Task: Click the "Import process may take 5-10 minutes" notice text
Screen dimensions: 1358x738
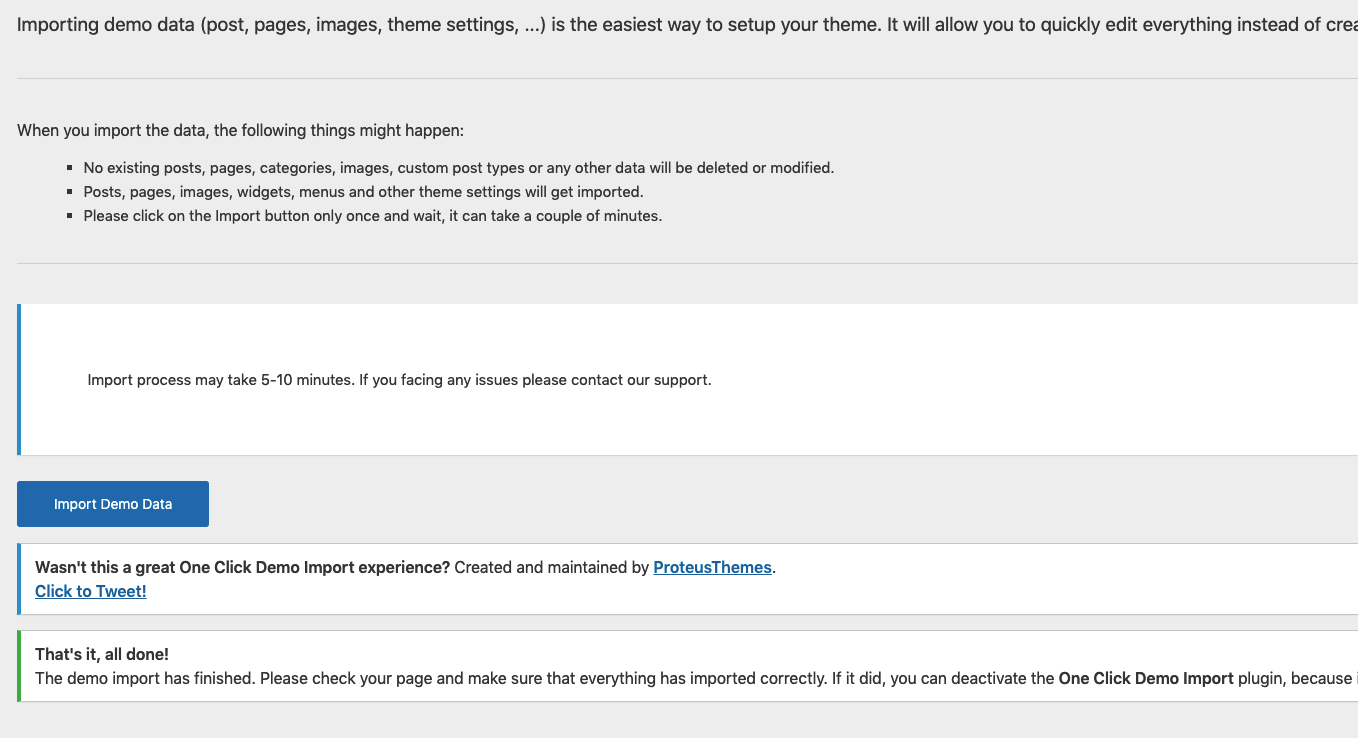Action: pos(399,380)
